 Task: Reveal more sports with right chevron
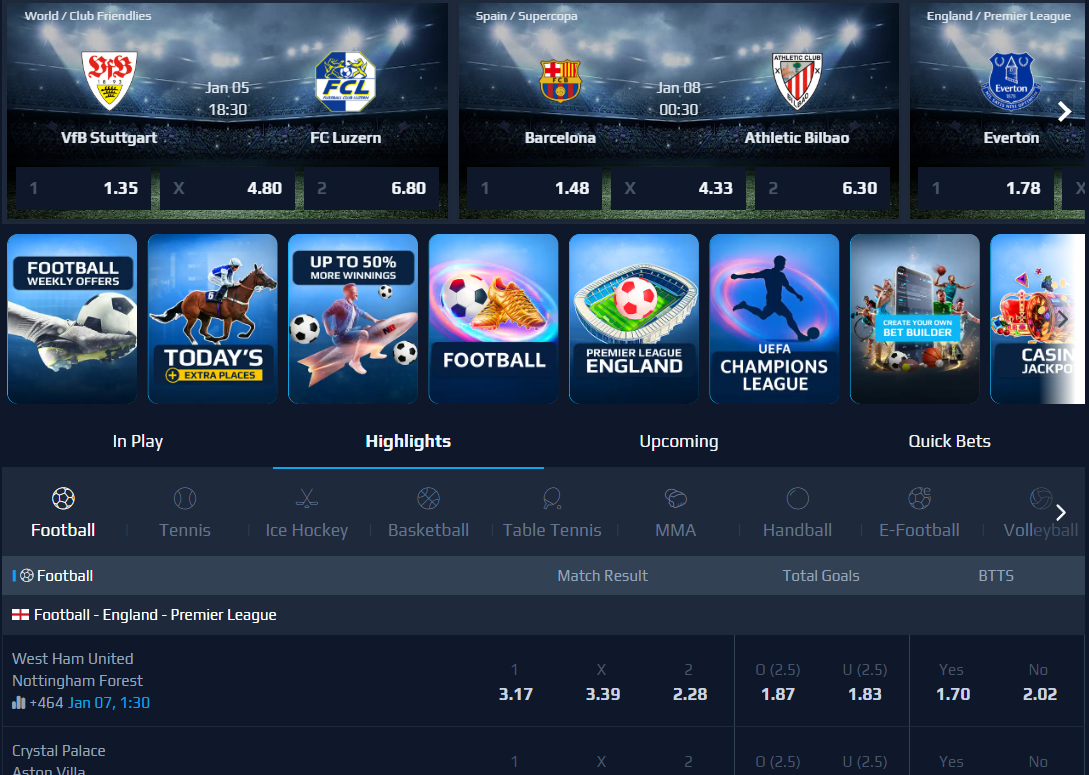(1061, 512)
